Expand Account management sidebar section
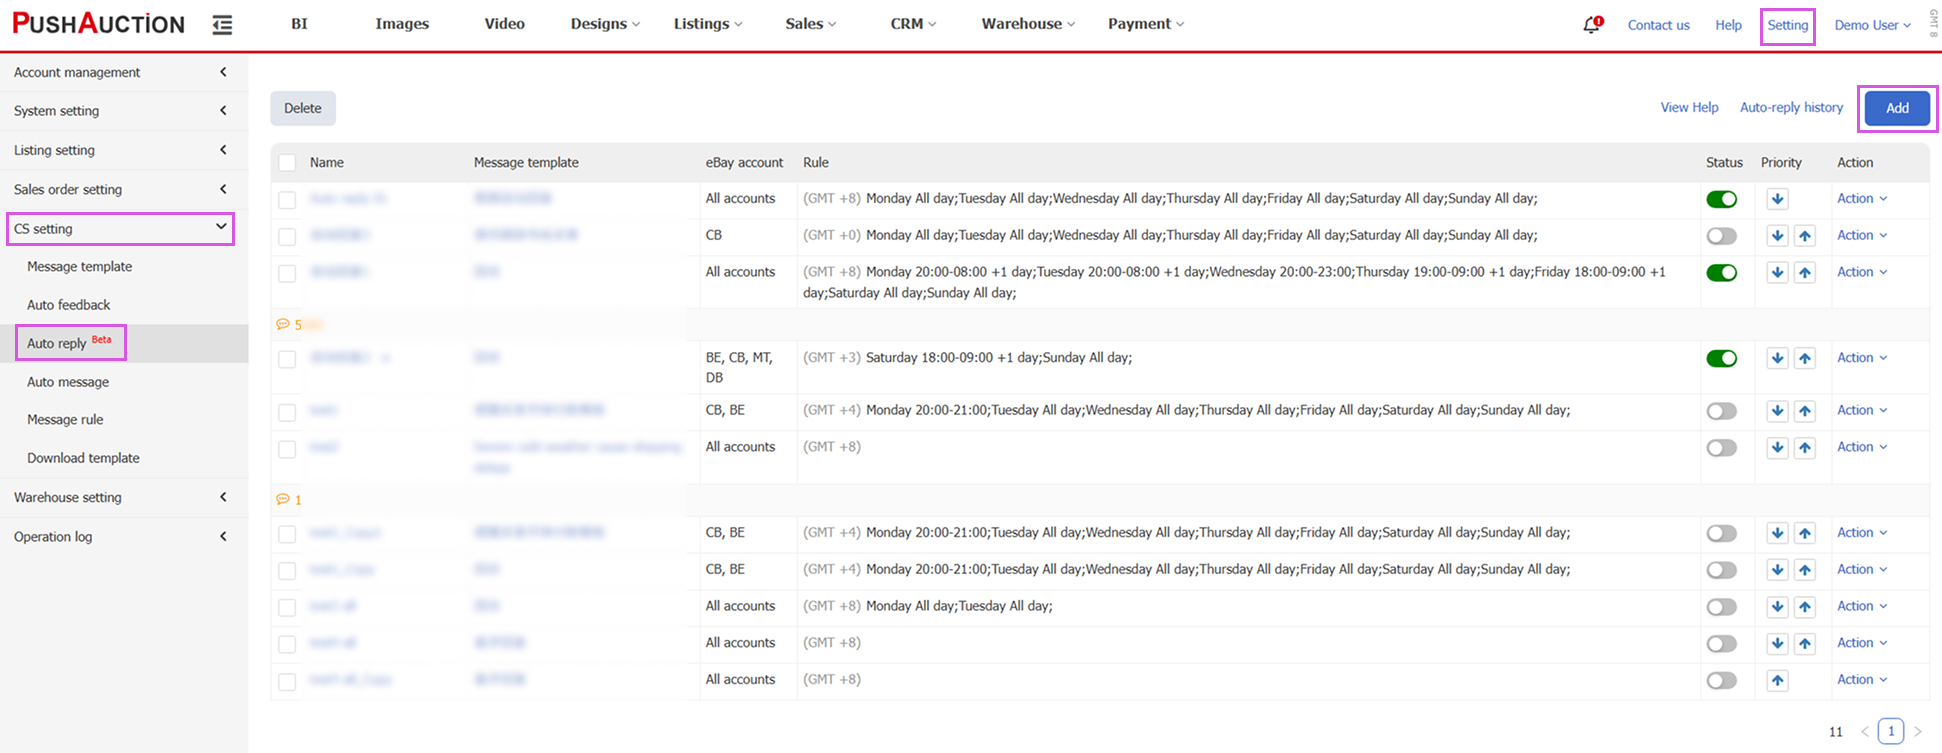The image size is (1942, 753). point(120,72)
